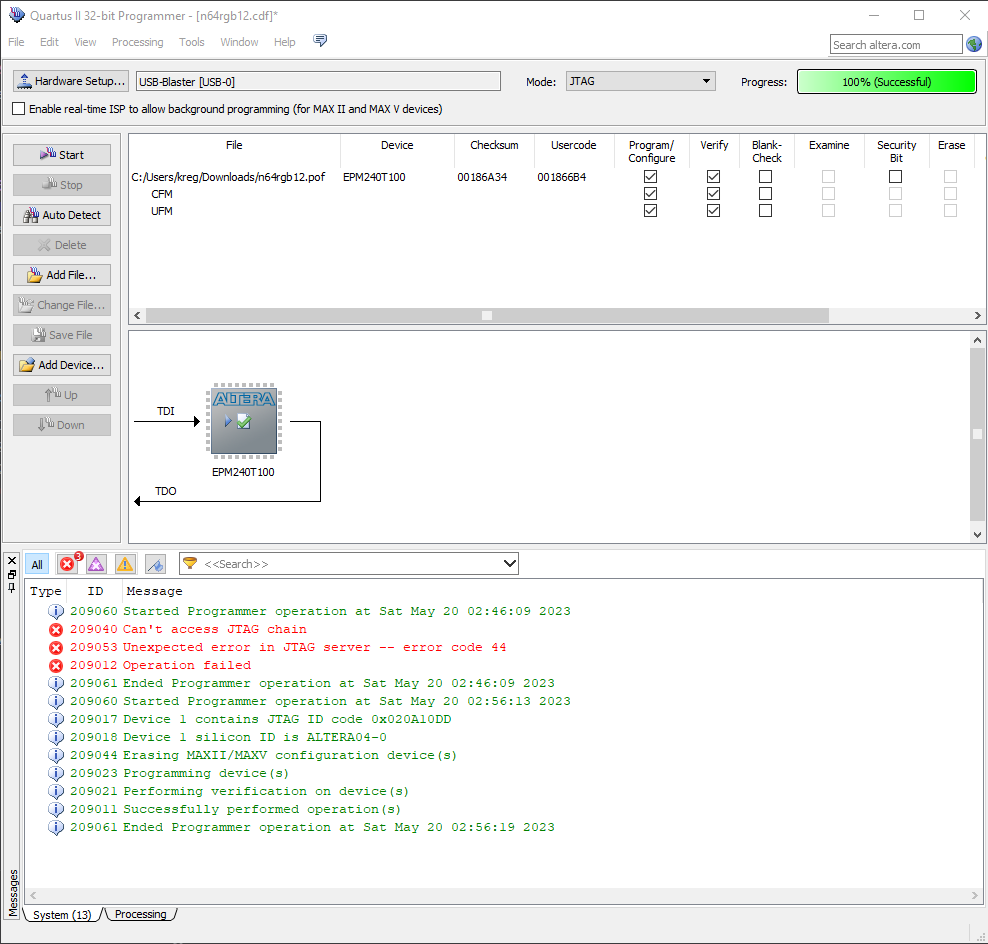Screen dimensions: 988x944
Task: Click the Add Device button
Action: 62,365
